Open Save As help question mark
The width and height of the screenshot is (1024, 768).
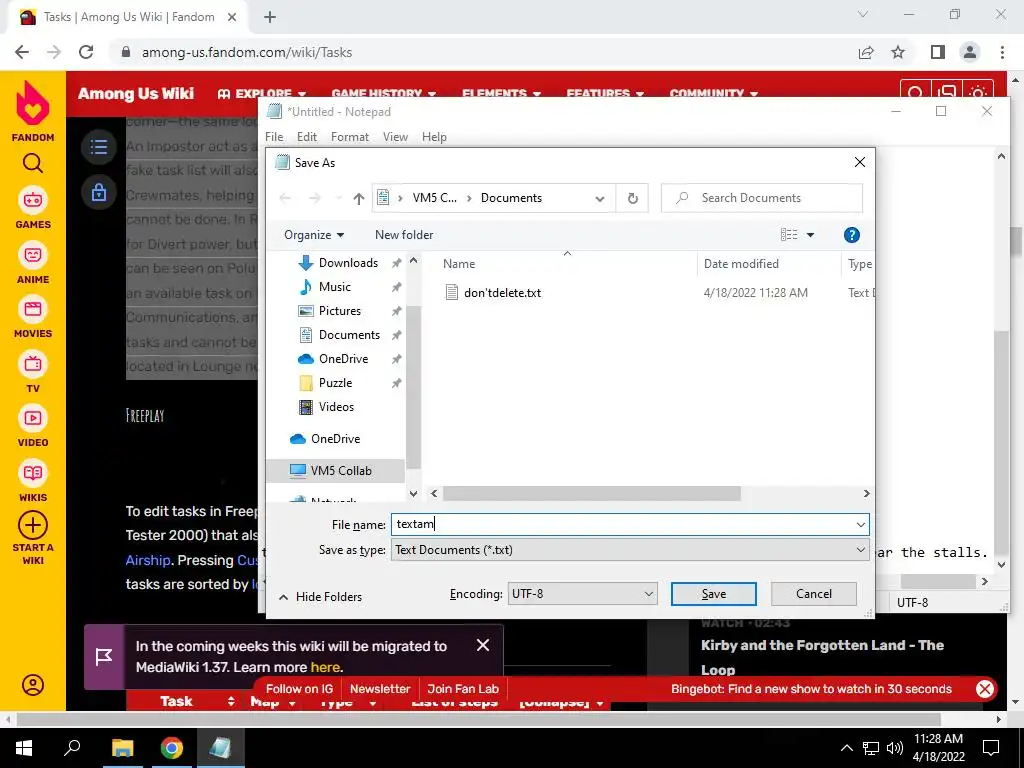click(852, 235)
